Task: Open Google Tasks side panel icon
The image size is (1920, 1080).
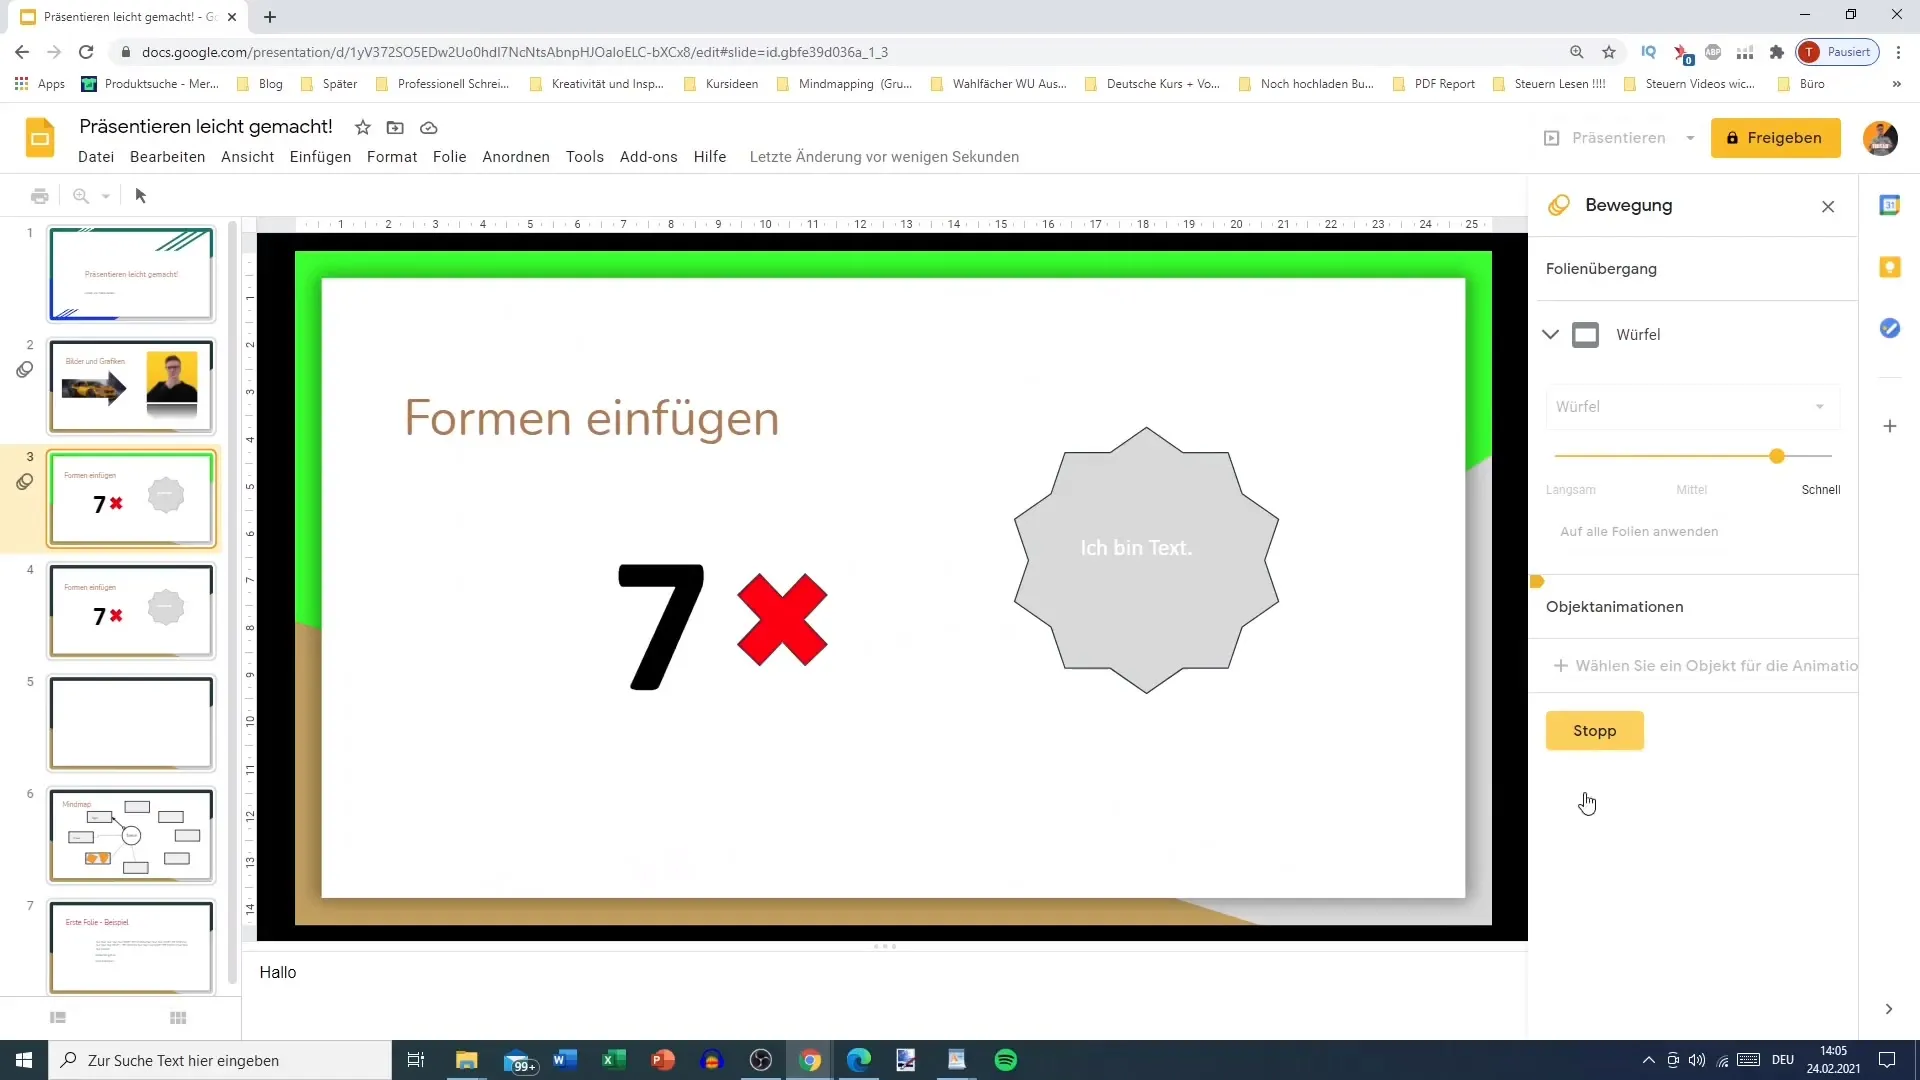Action: 1889,328
